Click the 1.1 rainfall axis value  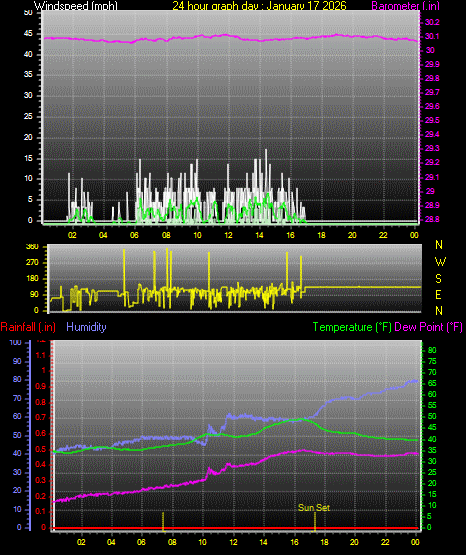(41, 355)
